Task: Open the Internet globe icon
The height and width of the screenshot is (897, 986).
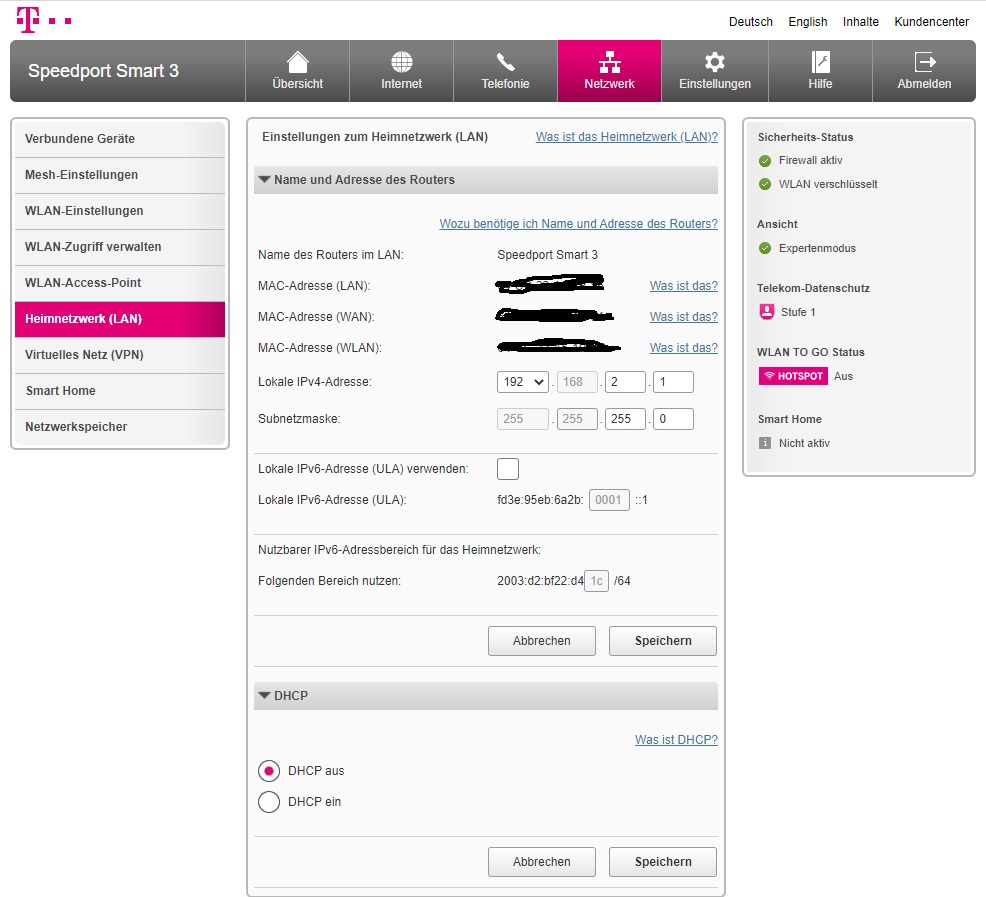Action: (x=401, y=62)
